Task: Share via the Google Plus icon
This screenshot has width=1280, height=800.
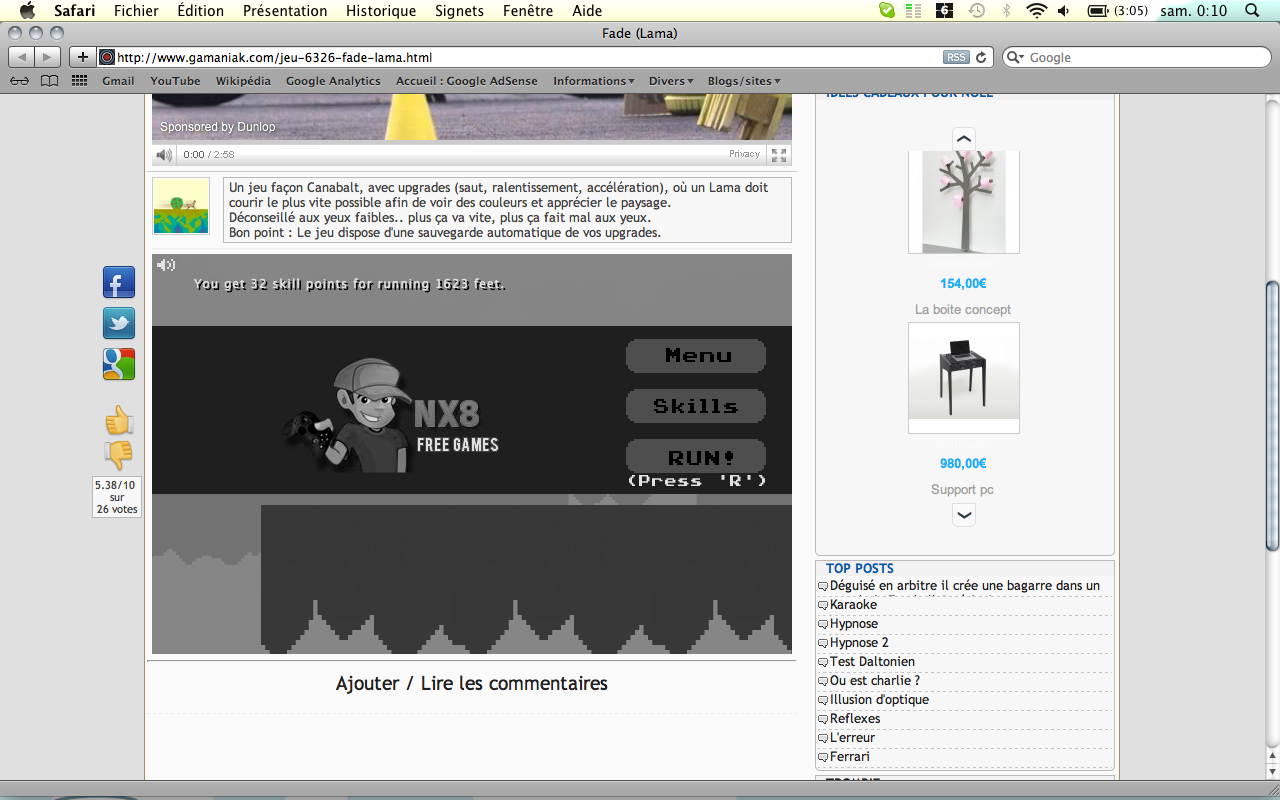Action: 118,364
